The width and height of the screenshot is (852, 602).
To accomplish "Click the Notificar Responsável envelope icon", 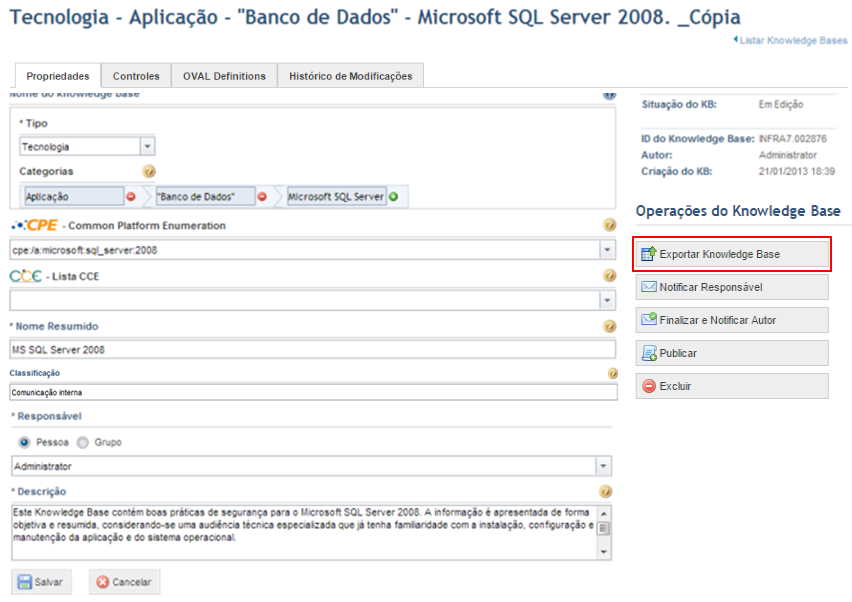I will pyautogui.click(x=649, y=287).
